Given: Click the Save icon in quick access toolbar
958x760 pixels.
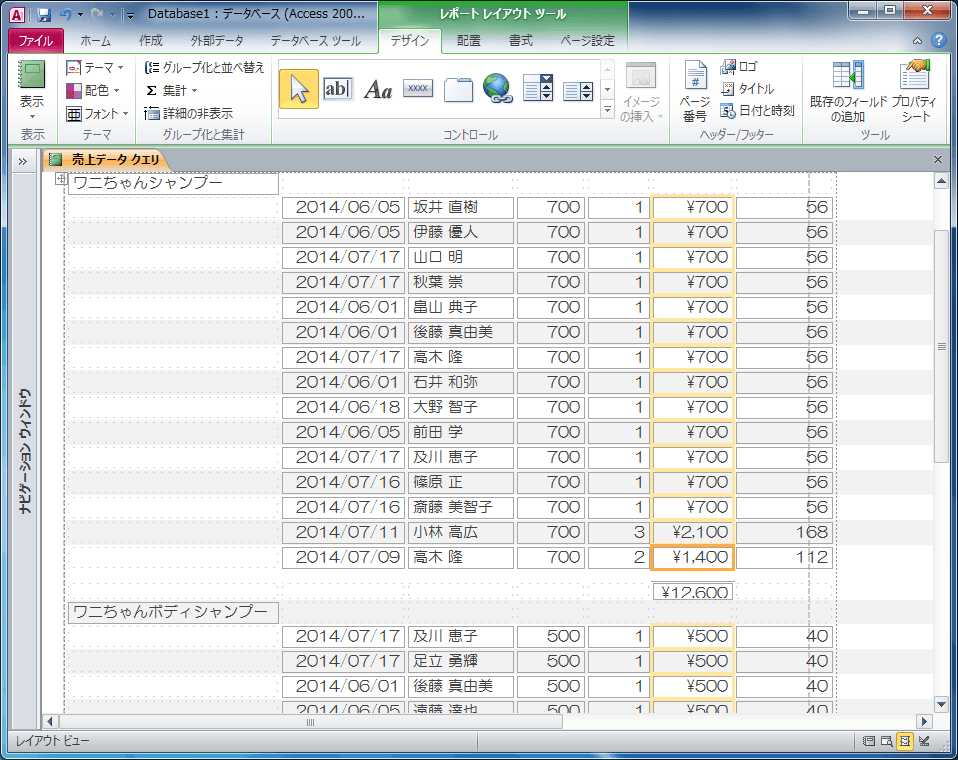Looking at the screenshot, I should (x=43, y=13).
